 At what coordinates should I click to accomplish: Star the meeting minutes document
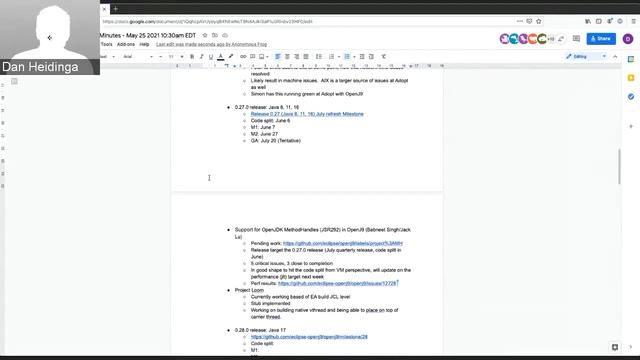[x=205, y=36]
